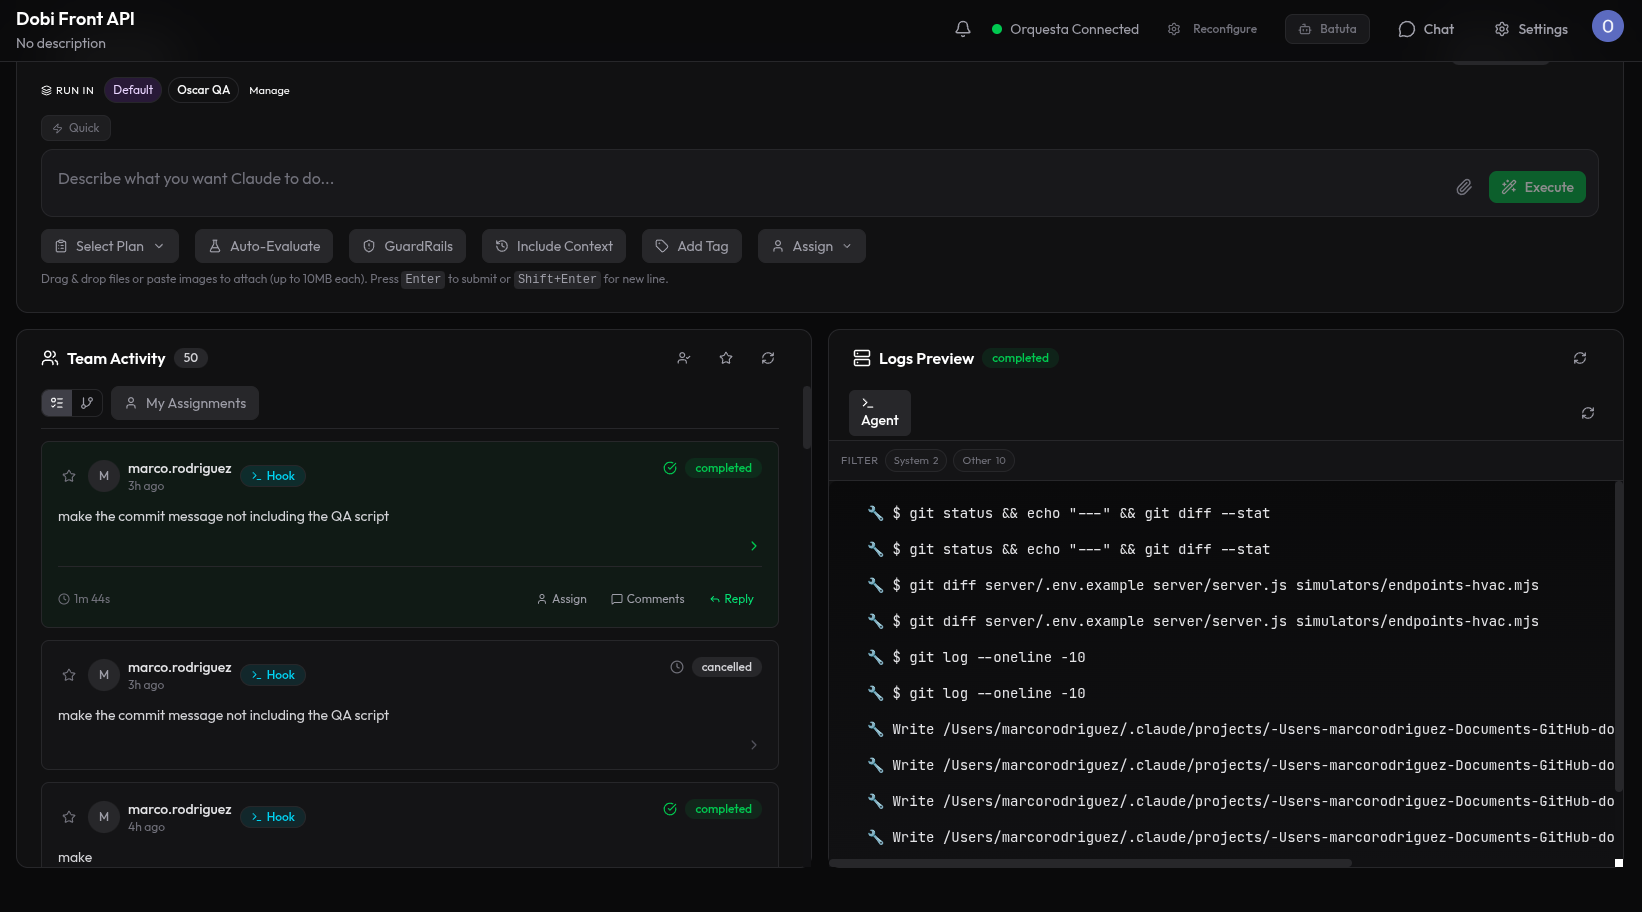Click the Logs Preview vertical scrollbar
Screen dimensions: 1642x912
pyautogui.click(x=1618, y=636)
